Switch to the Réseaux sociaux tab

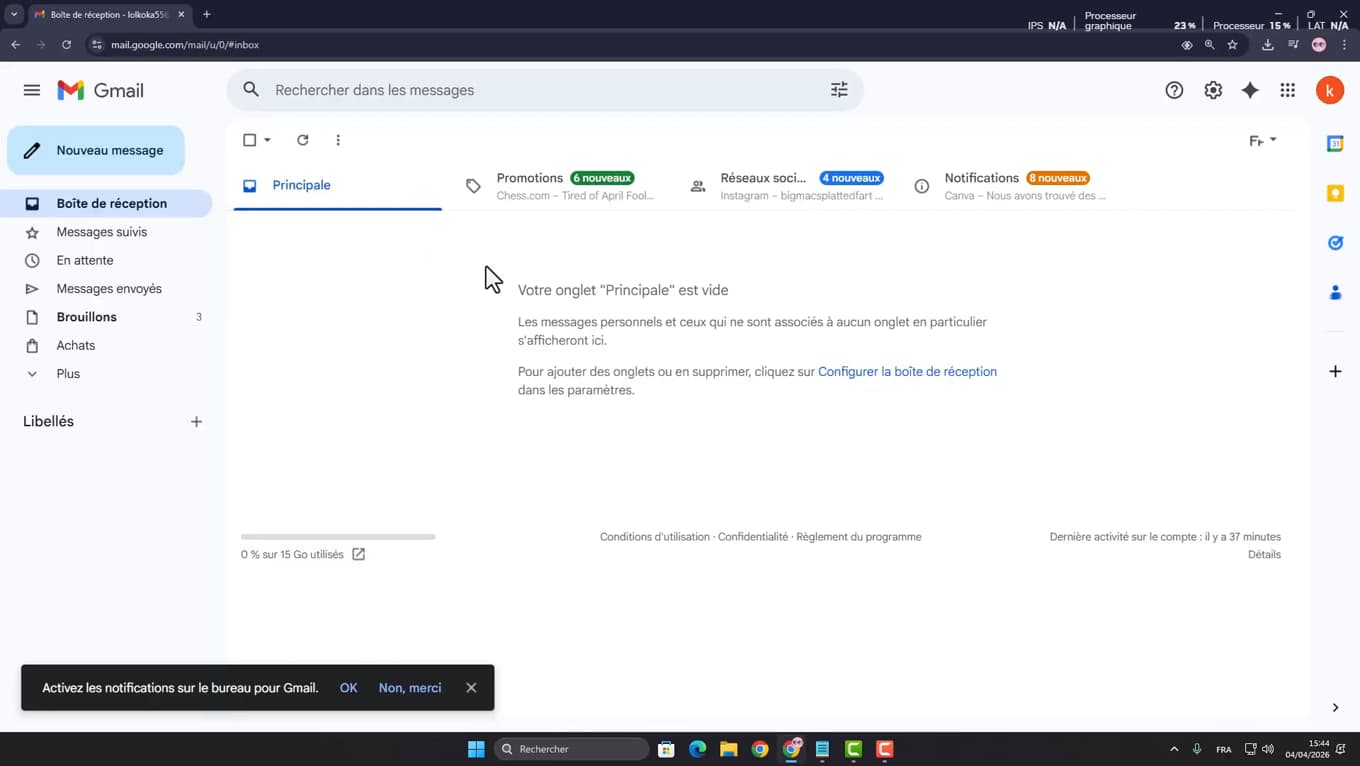pyautogui.click(x=785, y=186)
